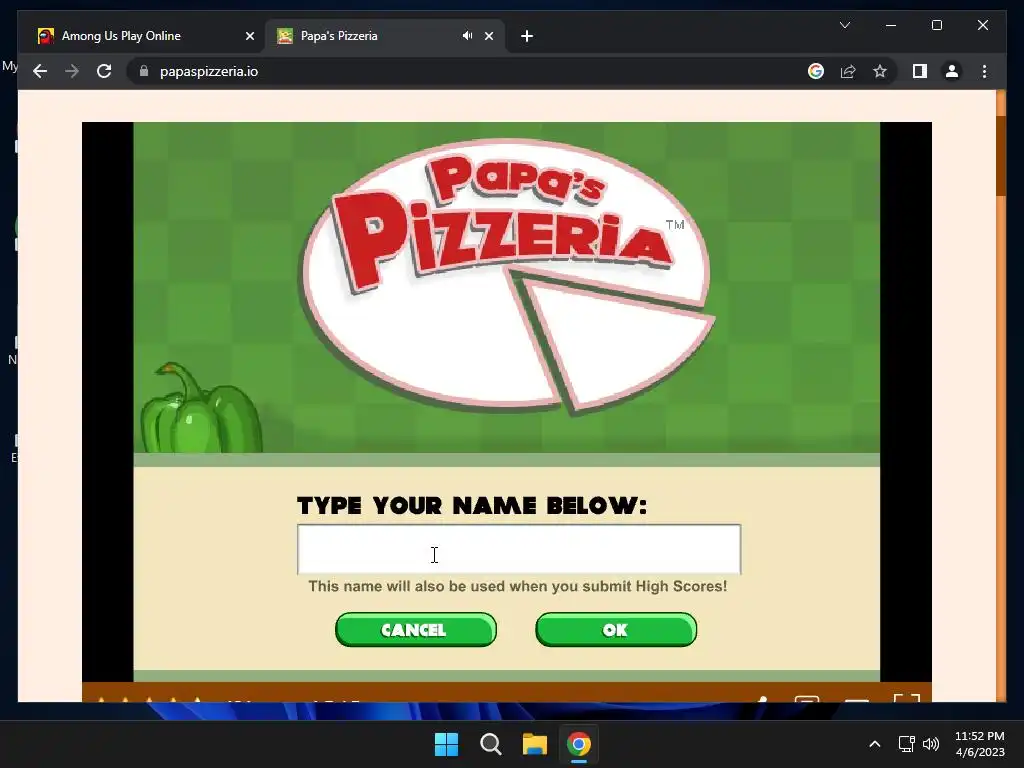The width and height of the screenshot is (1024, 768).
Task: Bookmark this page with star icon
Action: tap(880, 71)
